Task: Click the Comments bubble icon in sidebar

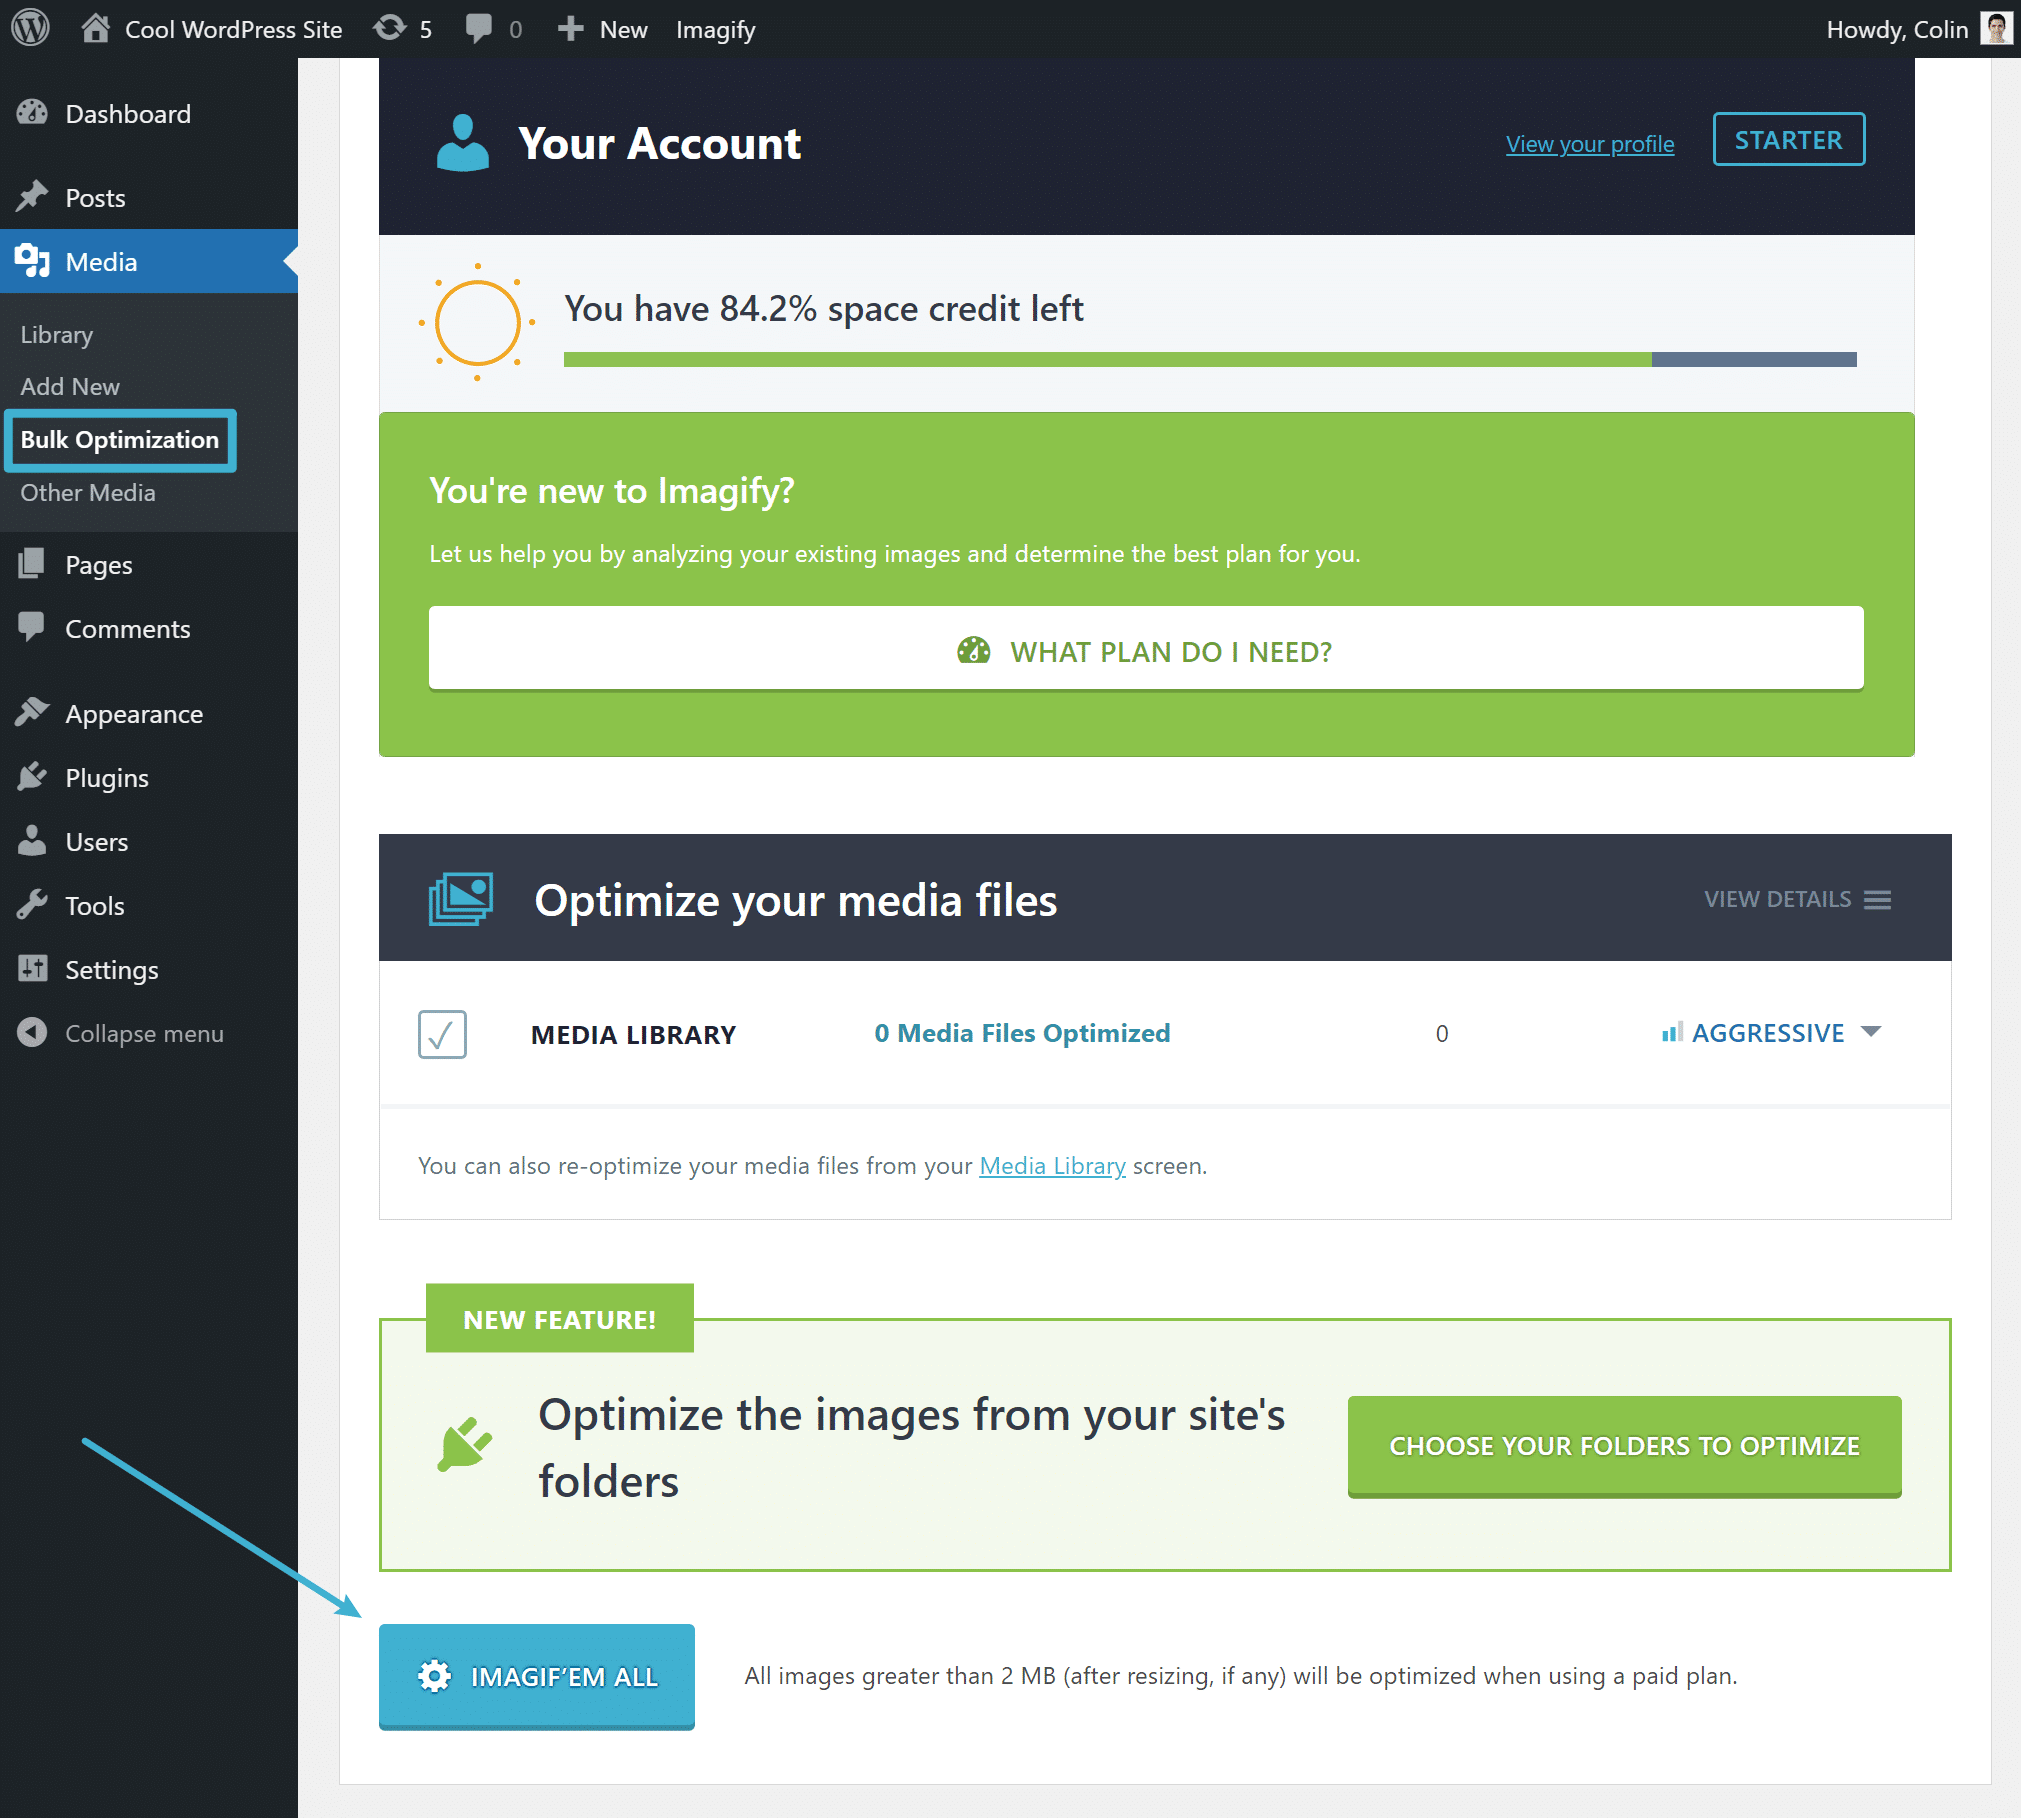Action: (32, 628)
